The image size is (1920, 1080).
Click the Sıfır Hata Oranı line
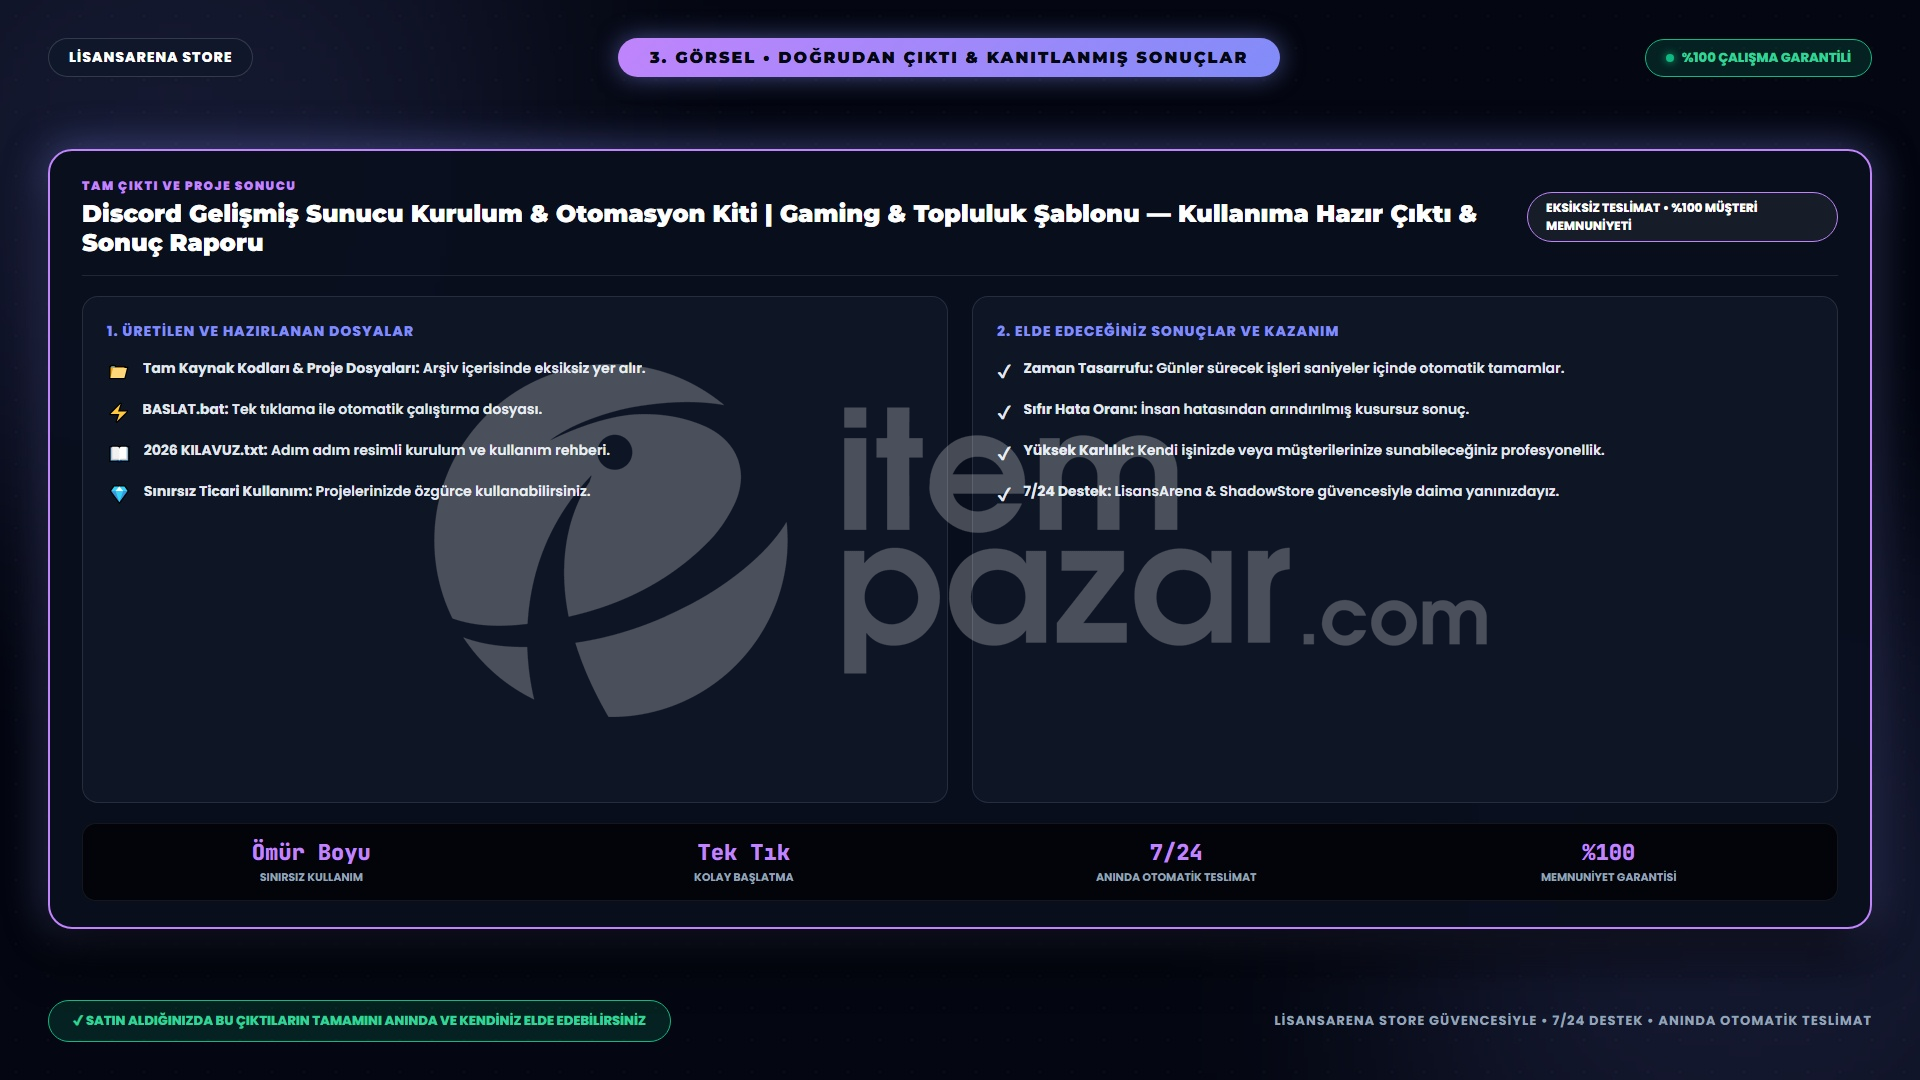(x=1246, y=410)
